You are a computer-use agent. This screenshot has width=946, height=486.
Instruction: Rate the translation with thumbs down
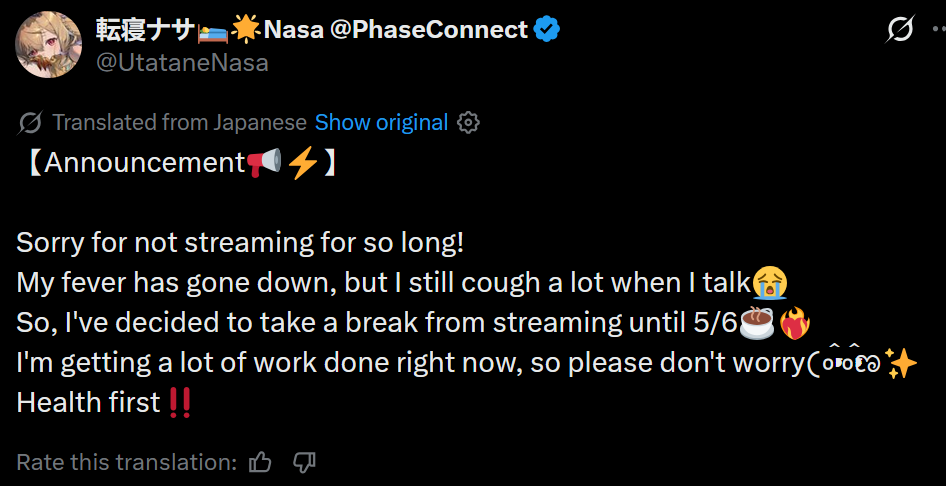click(x=304, y=462)
